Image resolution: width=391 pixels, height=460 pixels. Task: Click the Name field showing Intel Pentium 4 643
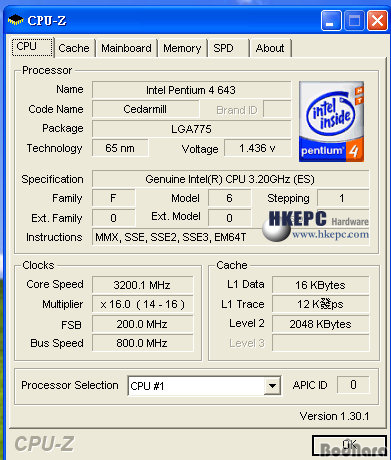point(191,90)
